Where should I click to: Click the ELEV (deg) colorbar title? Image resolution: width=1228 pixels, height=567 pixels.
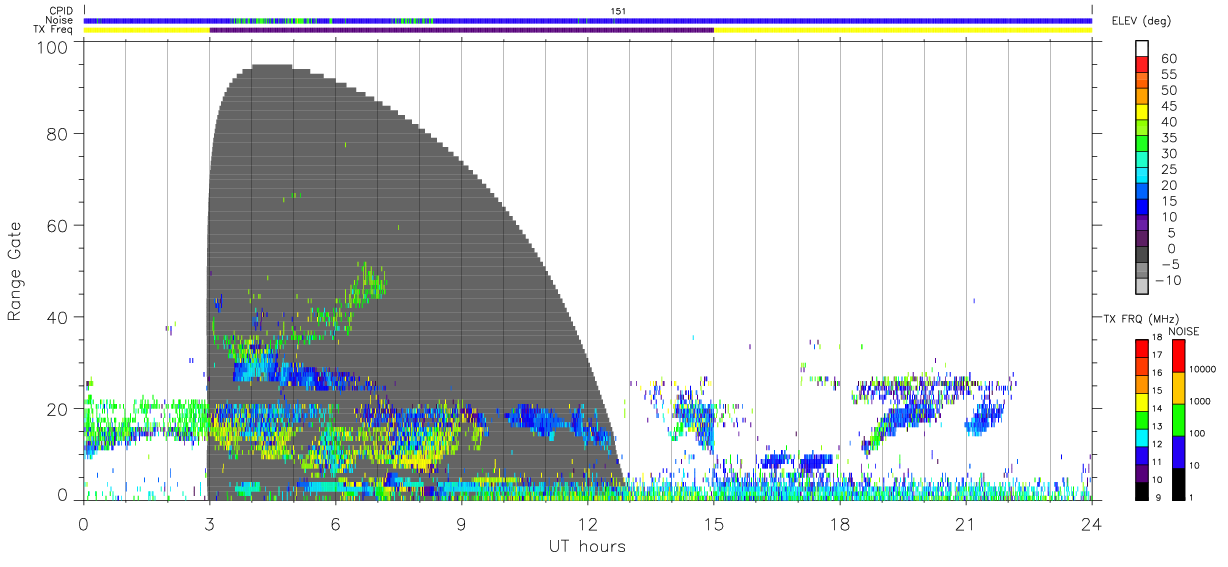click(x=1141, y=20)
